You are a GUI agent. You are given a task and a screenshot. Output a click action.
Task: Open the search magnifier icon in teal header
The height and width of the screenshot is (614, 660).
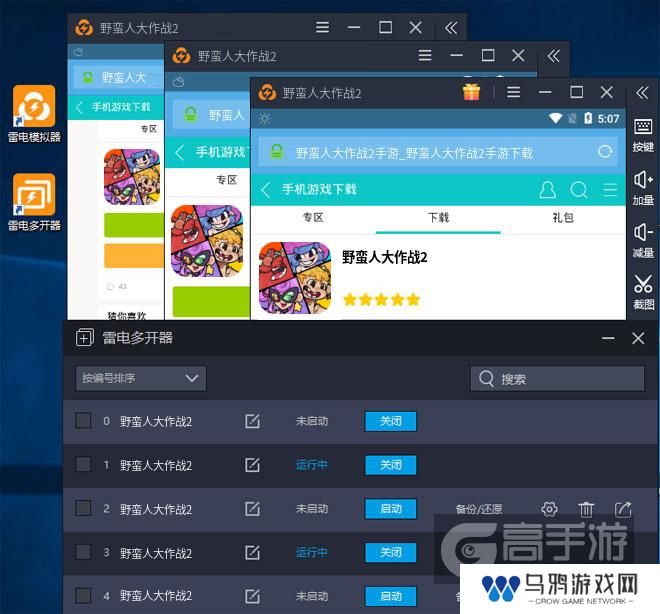click(579, 190)
